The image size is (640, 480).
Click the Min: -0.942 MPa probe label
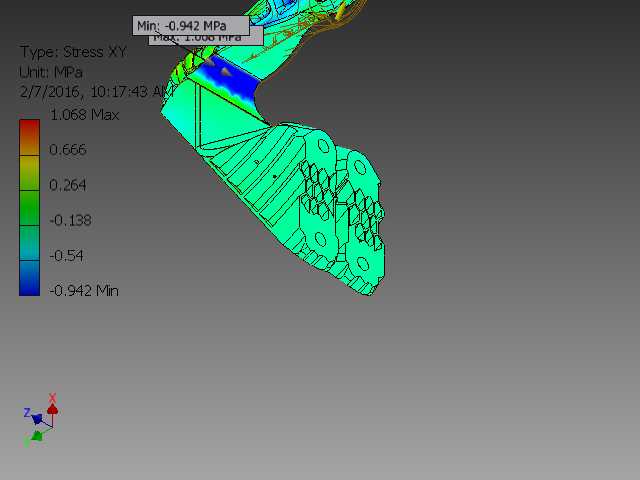[x=191, y=26]
